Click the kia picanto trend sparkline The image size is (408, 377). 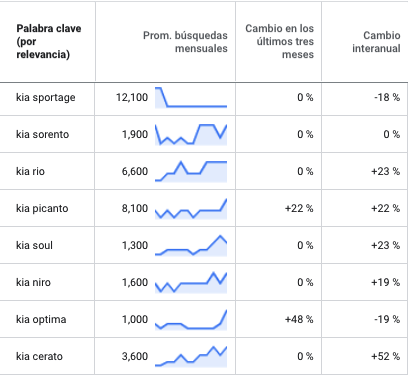191,209
